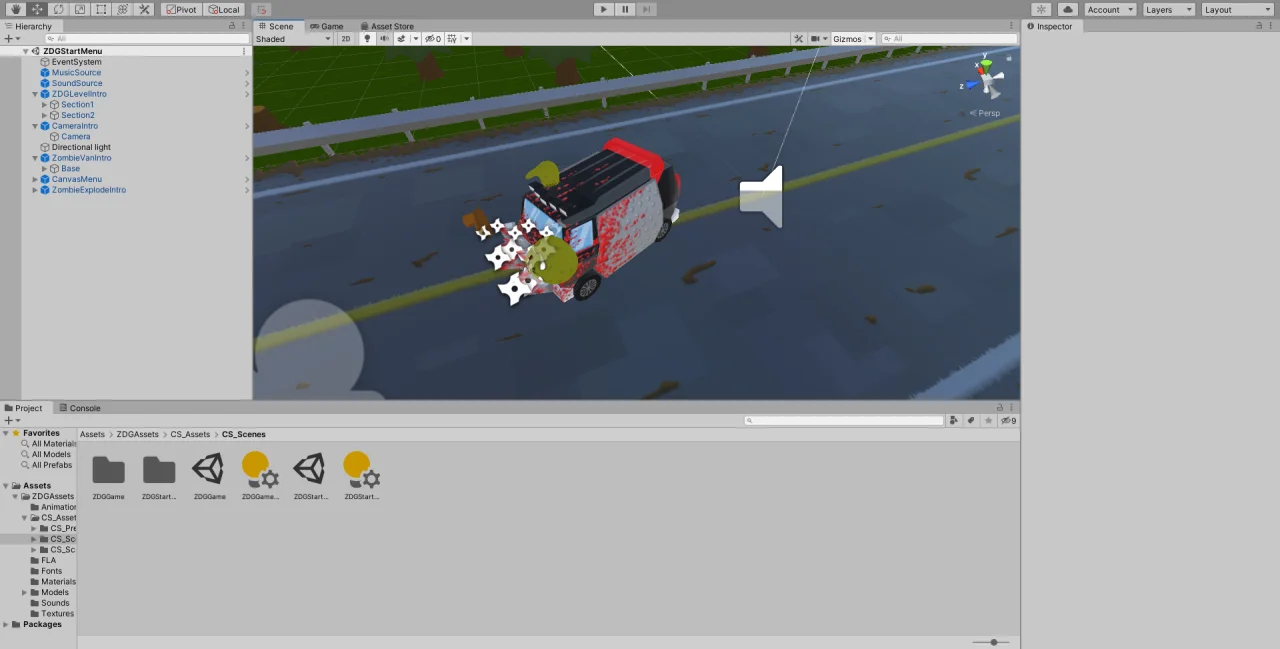Select EventSystem in the Hierarchy
Image resolution: width=1280 pixels, height=649 pixels.
pyautogui.click(x=76, y=62)
